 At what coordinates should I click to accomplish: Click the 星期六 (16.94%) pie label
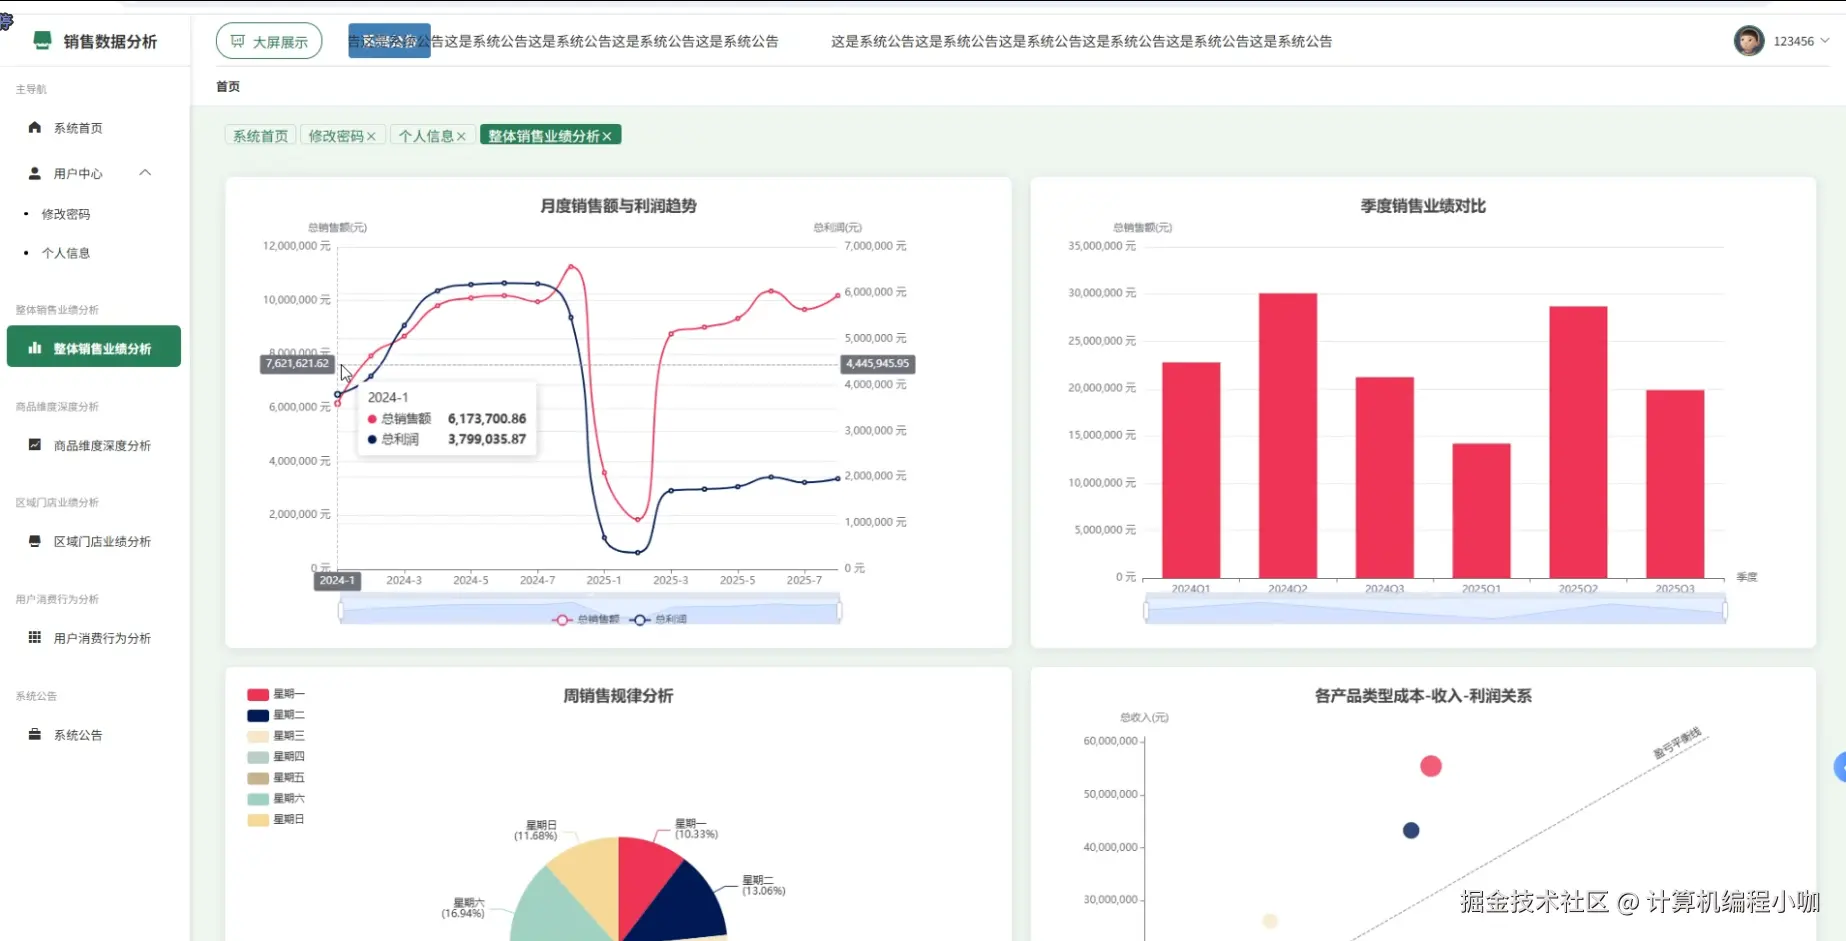pos(464,908)
